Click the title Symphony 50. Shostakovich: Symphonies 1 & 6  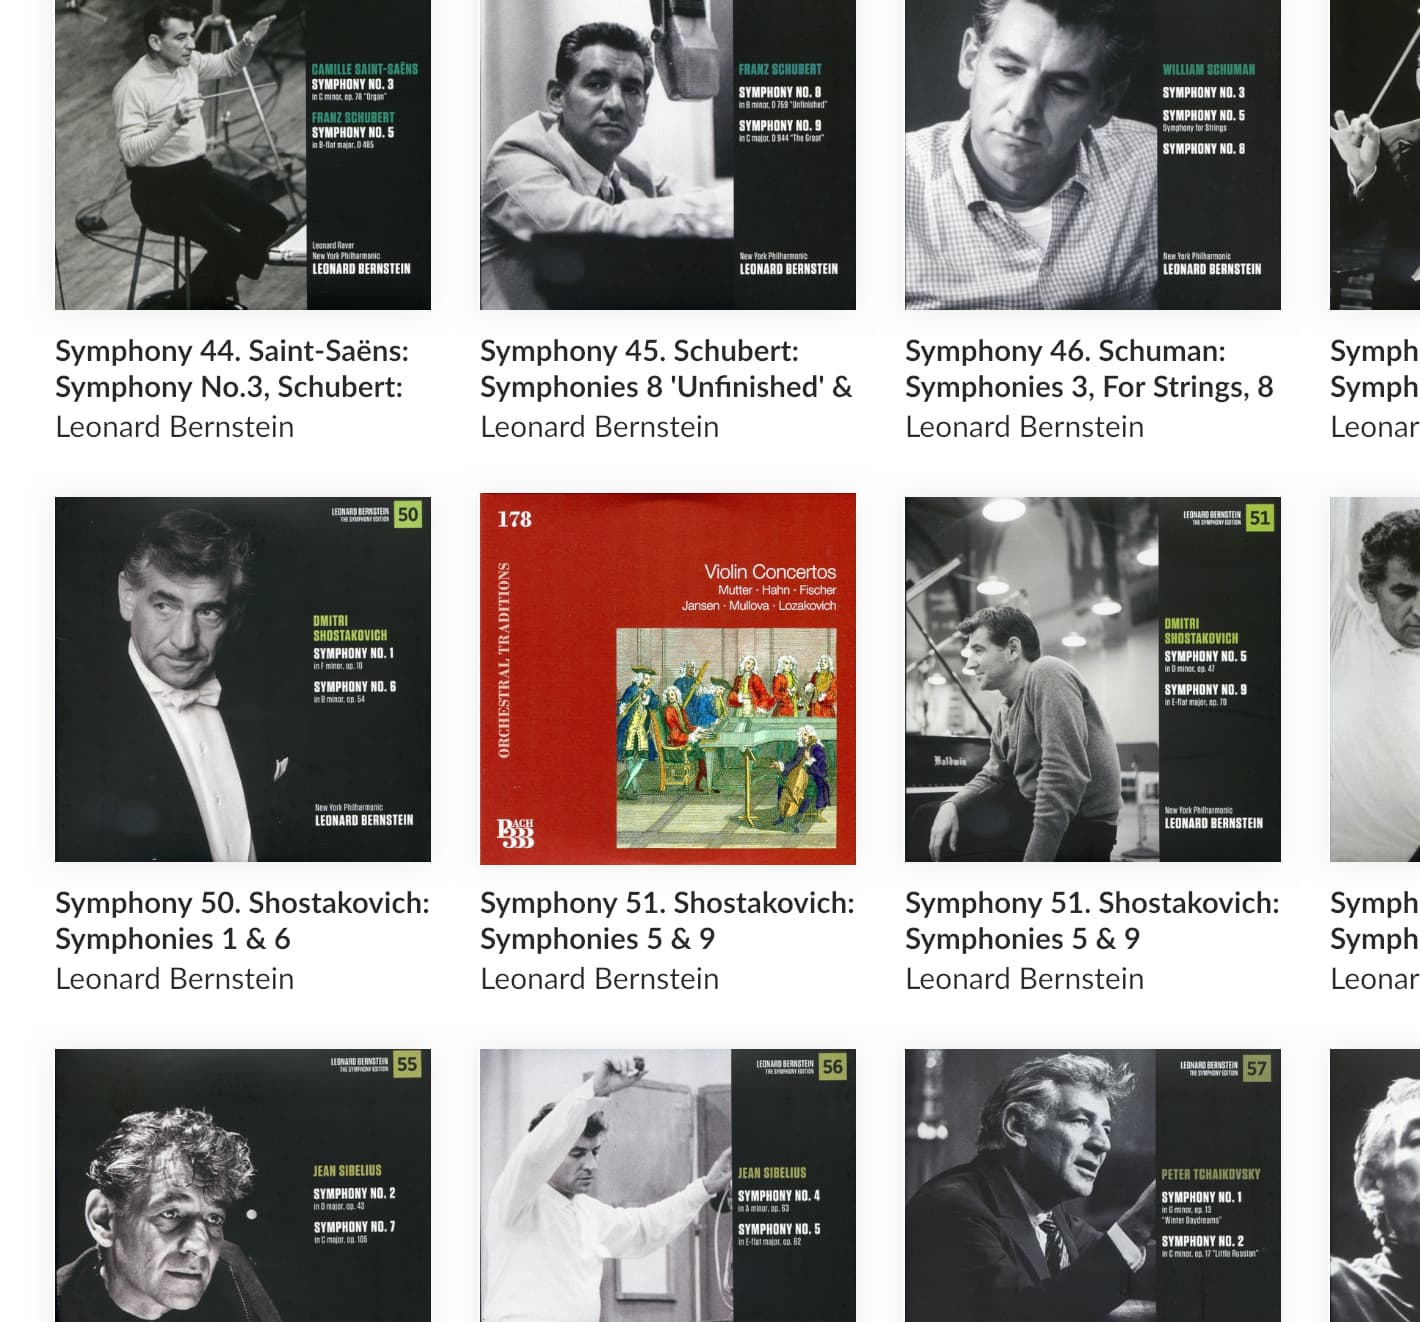pos(242,921)
